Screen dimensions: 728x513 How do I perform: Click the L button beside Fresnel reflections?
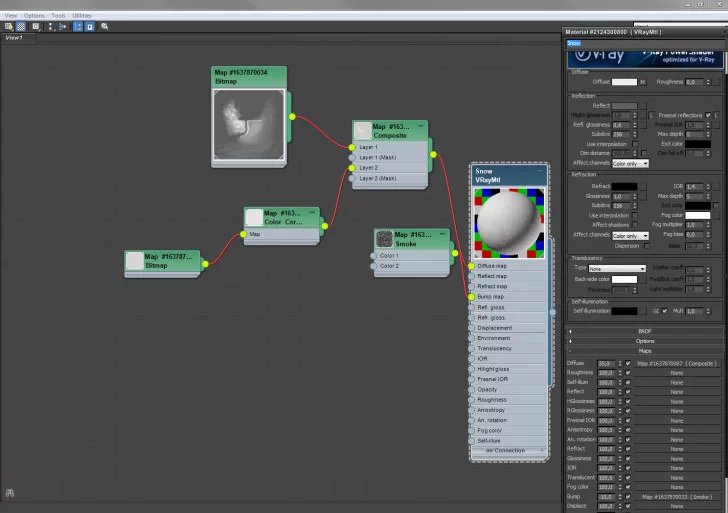(x=716, y=115)
